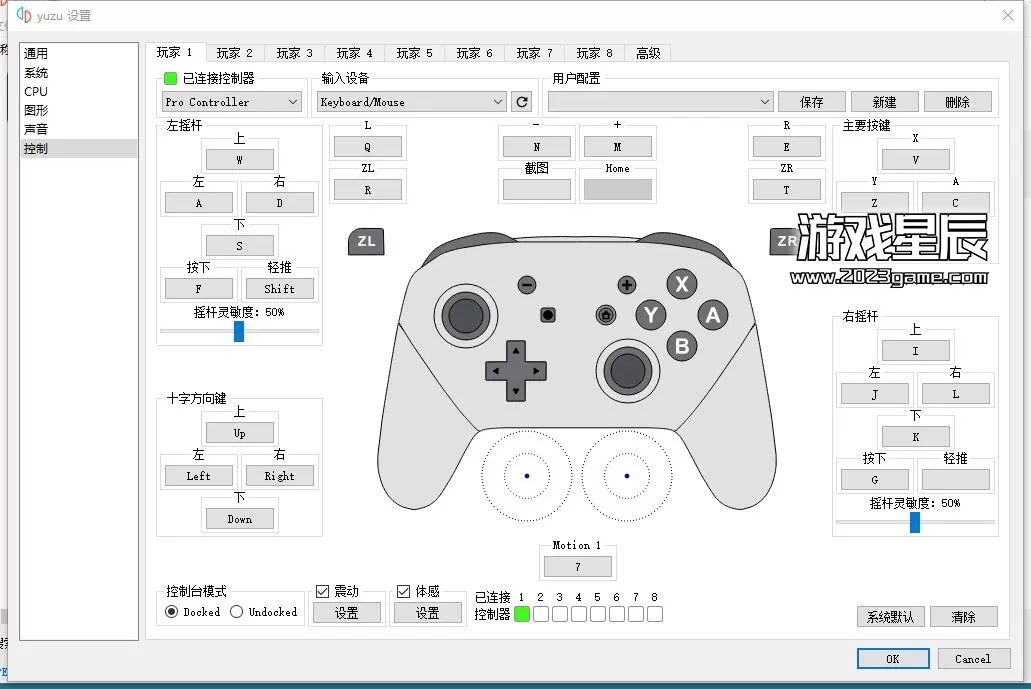
Task: Switch to the 玩家 2 tab
Action: click(235, 53)
